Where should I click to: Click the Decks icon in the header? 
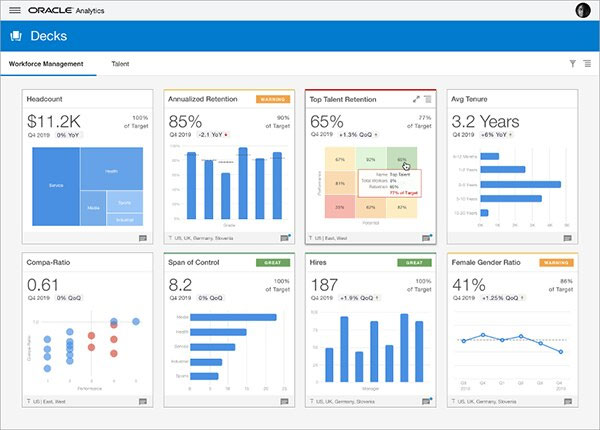[15, 35]
